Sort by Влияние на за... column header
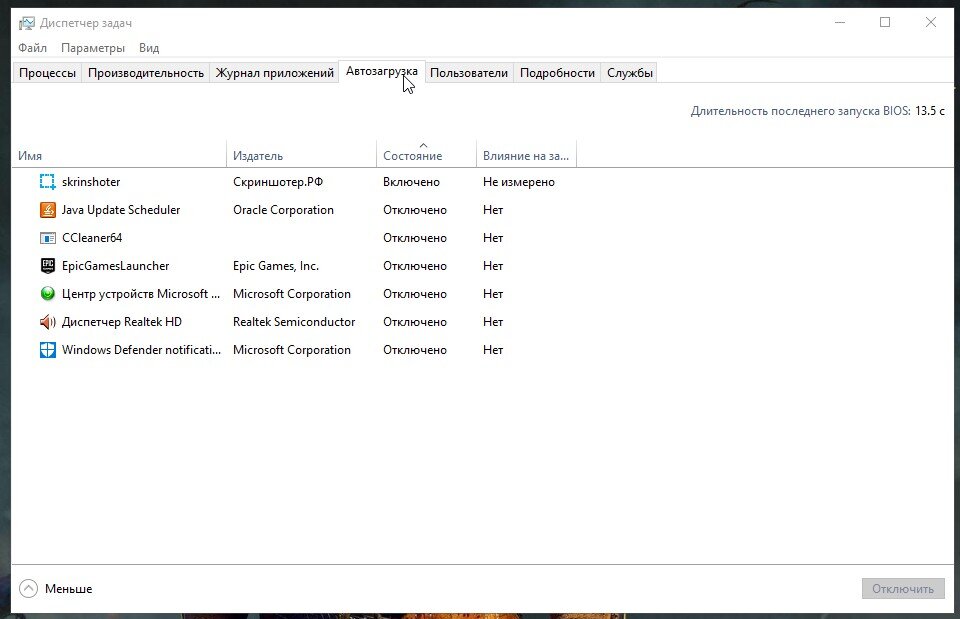960x619 pixels. [527, 156]
